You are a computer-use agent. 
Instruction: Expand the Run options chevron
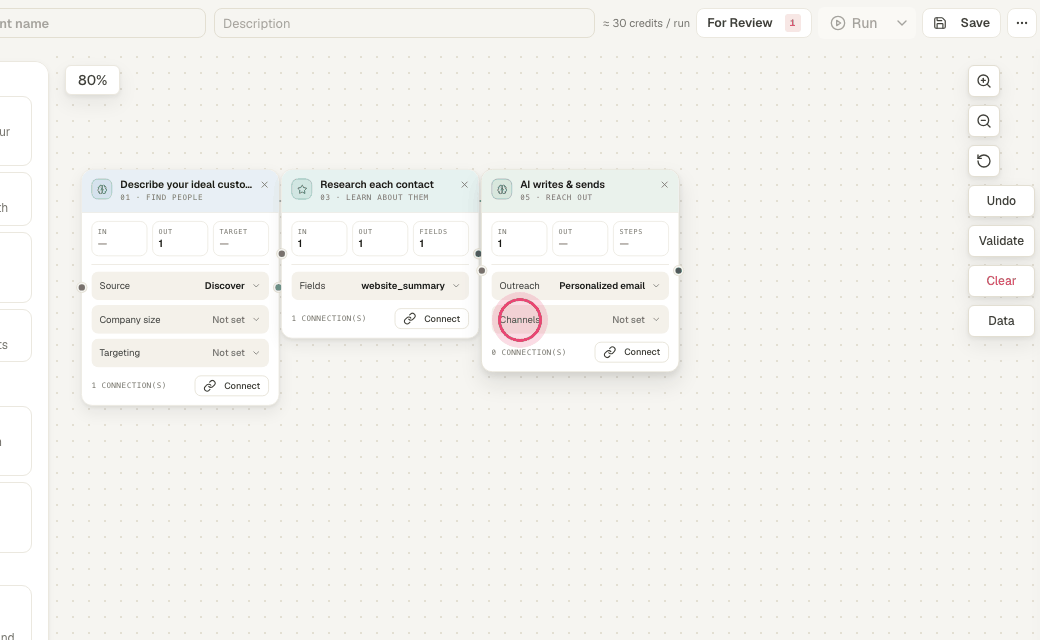point(901,23)
